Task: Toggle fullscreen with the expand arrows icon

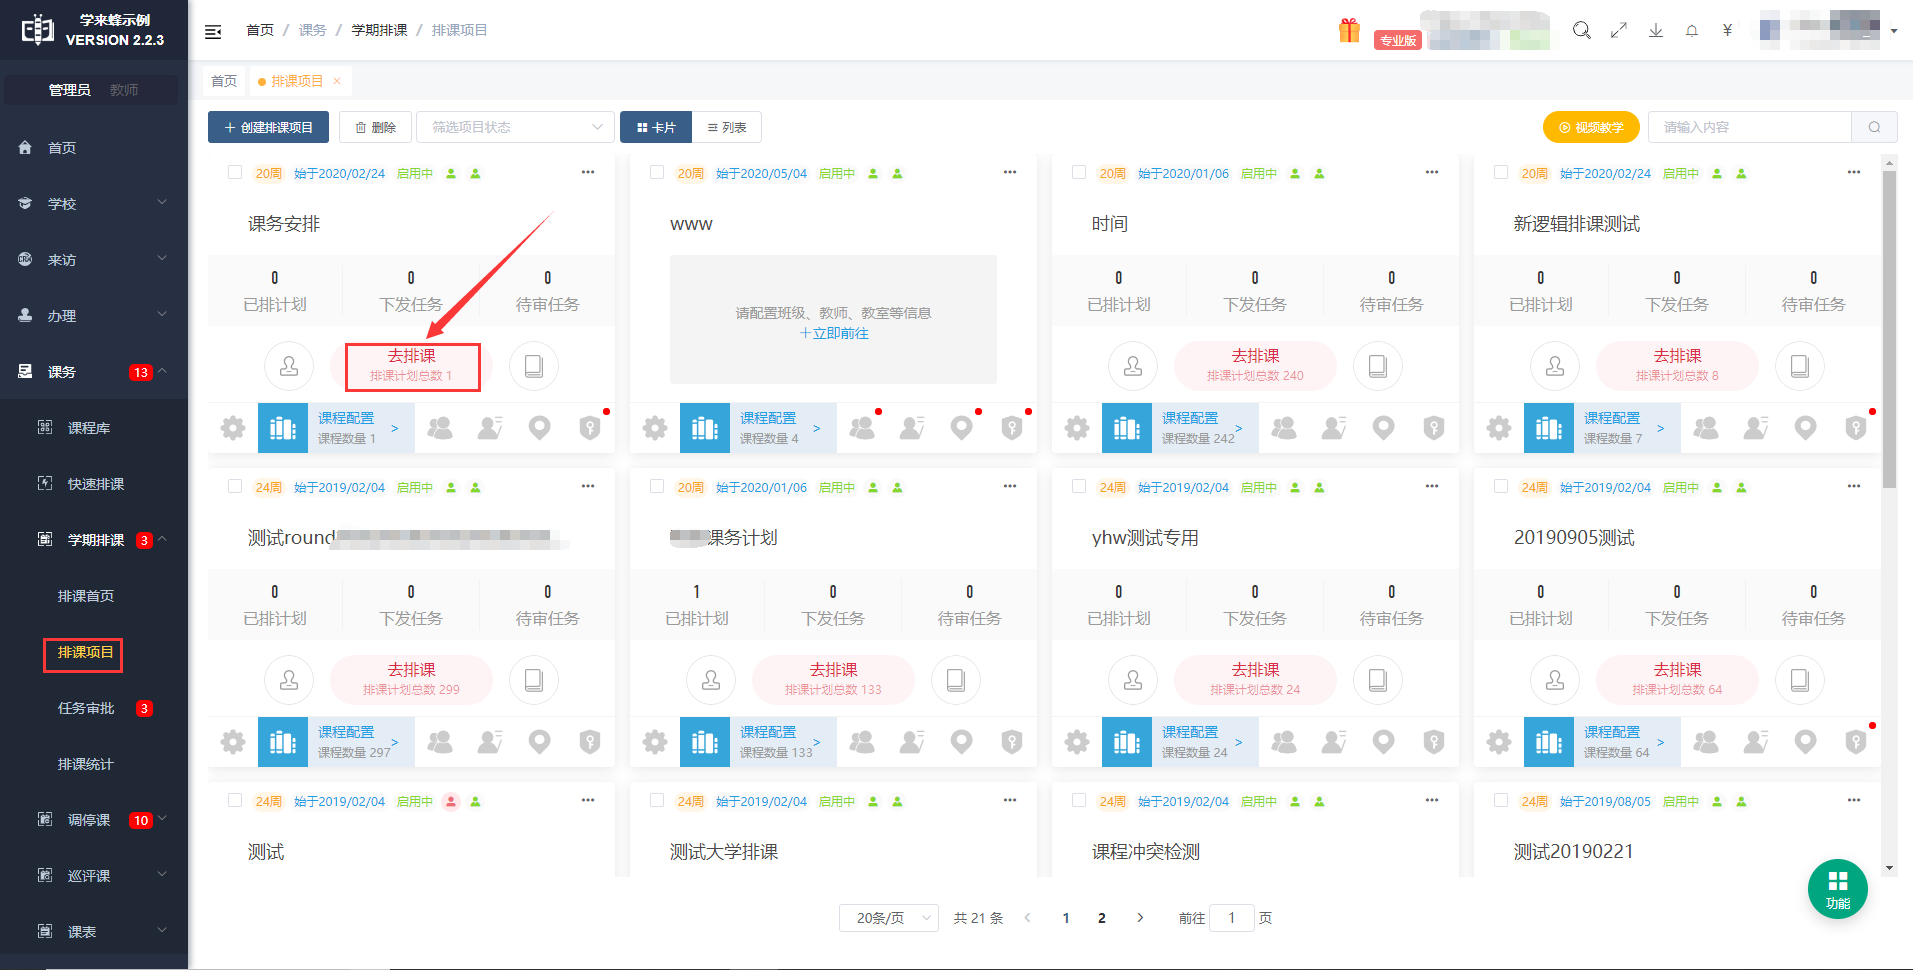Action: pos(1618,31)
